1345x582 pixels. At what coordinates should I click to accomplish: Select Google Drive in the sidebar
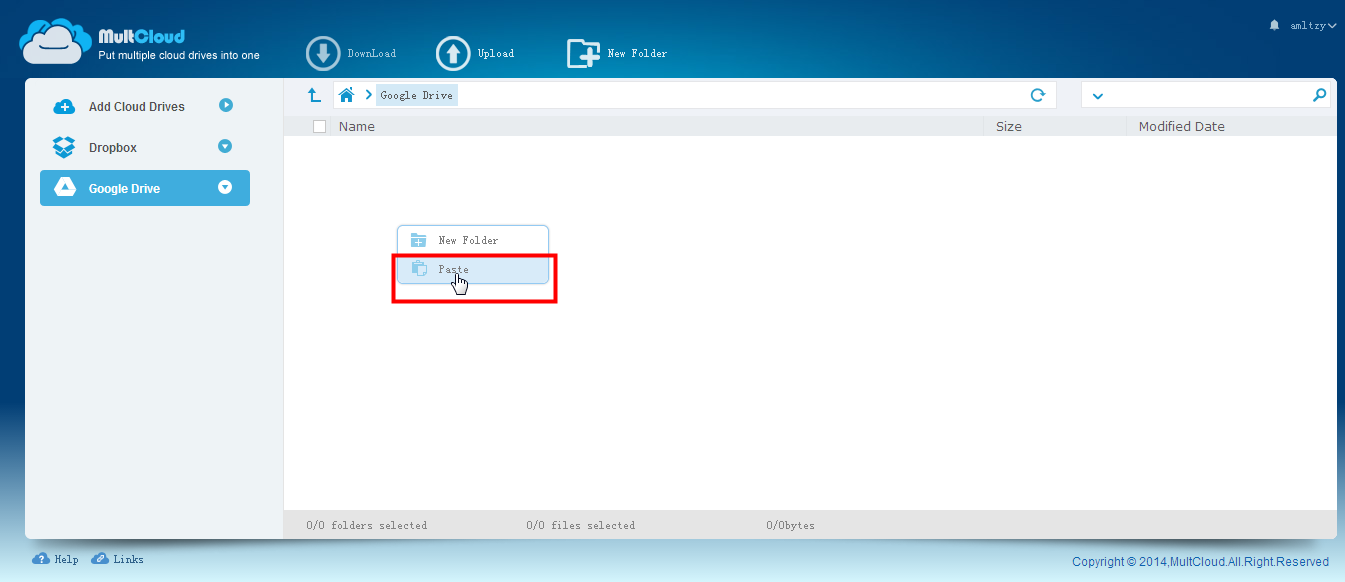coord(145,188)
